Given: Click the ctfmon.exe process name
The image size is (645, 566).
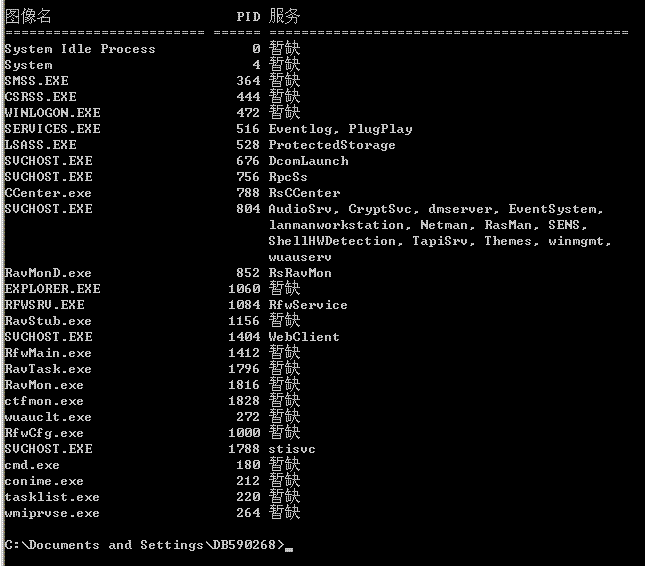Looking at the screenshot, I should [44, 401].
